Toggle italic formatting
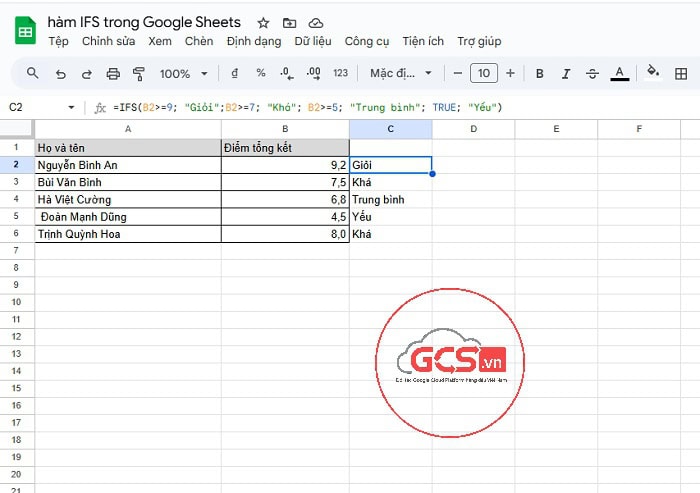Screen dimensions: 700x493 pyautogui.click(x=566, y=73)
